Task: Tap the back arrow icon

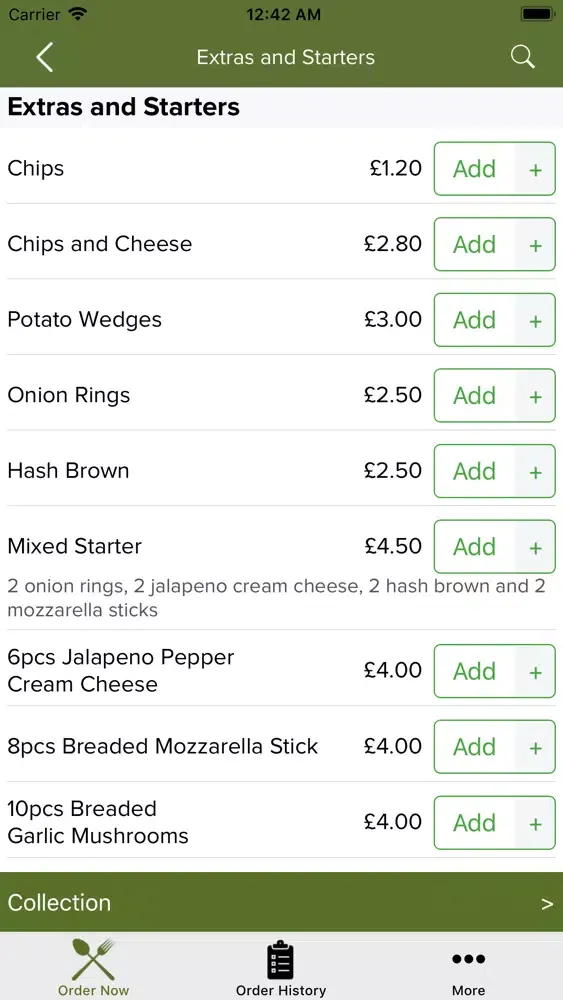Action: click(45, 57)
